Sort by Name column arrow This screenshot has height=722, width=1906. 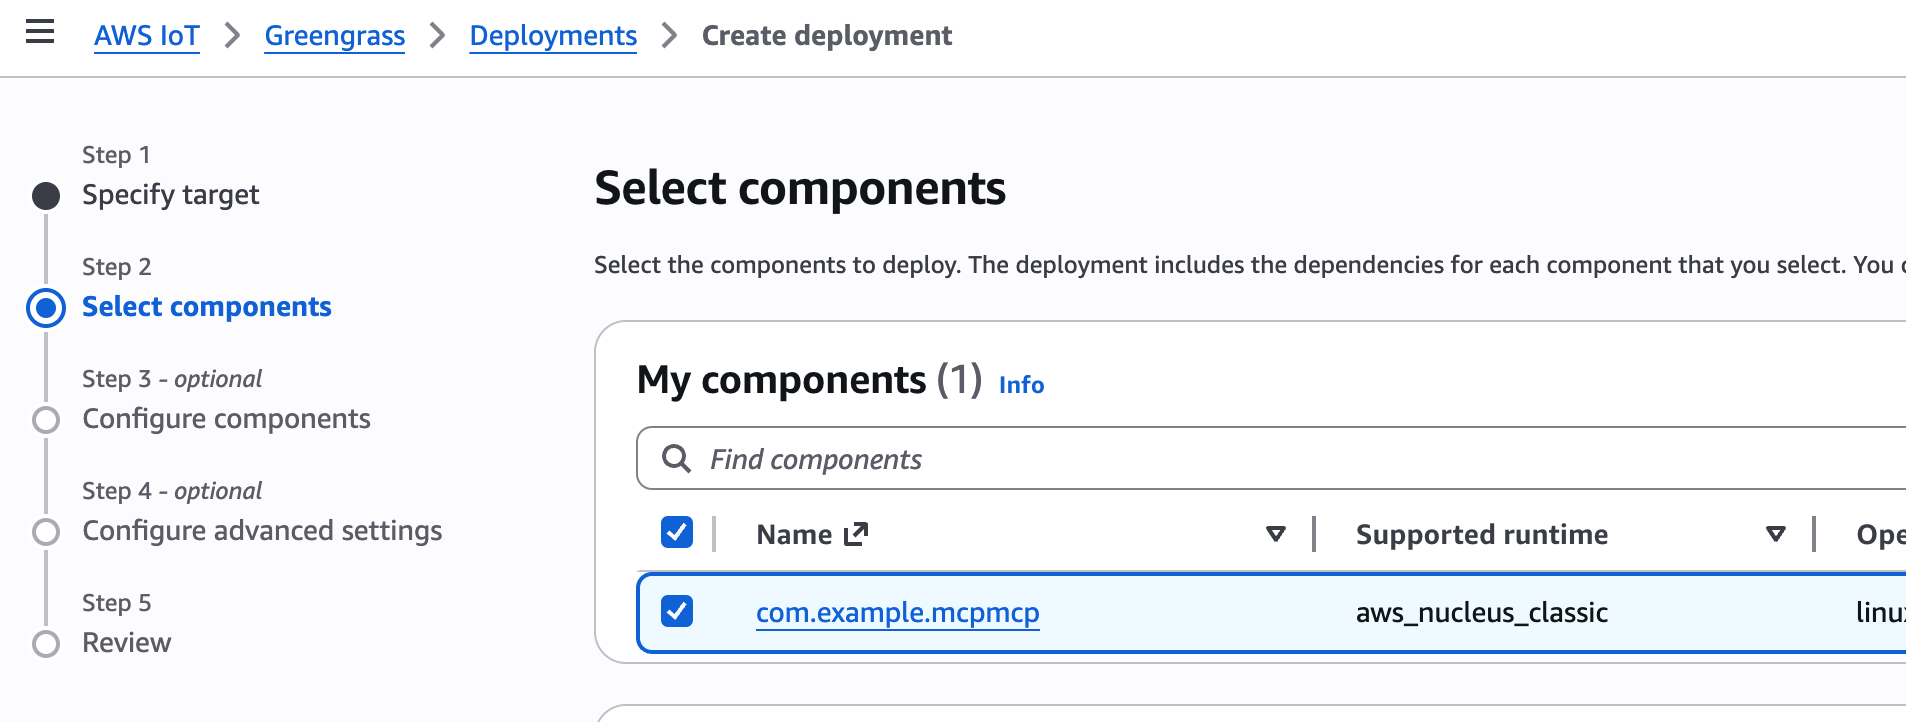[1275, 534]
